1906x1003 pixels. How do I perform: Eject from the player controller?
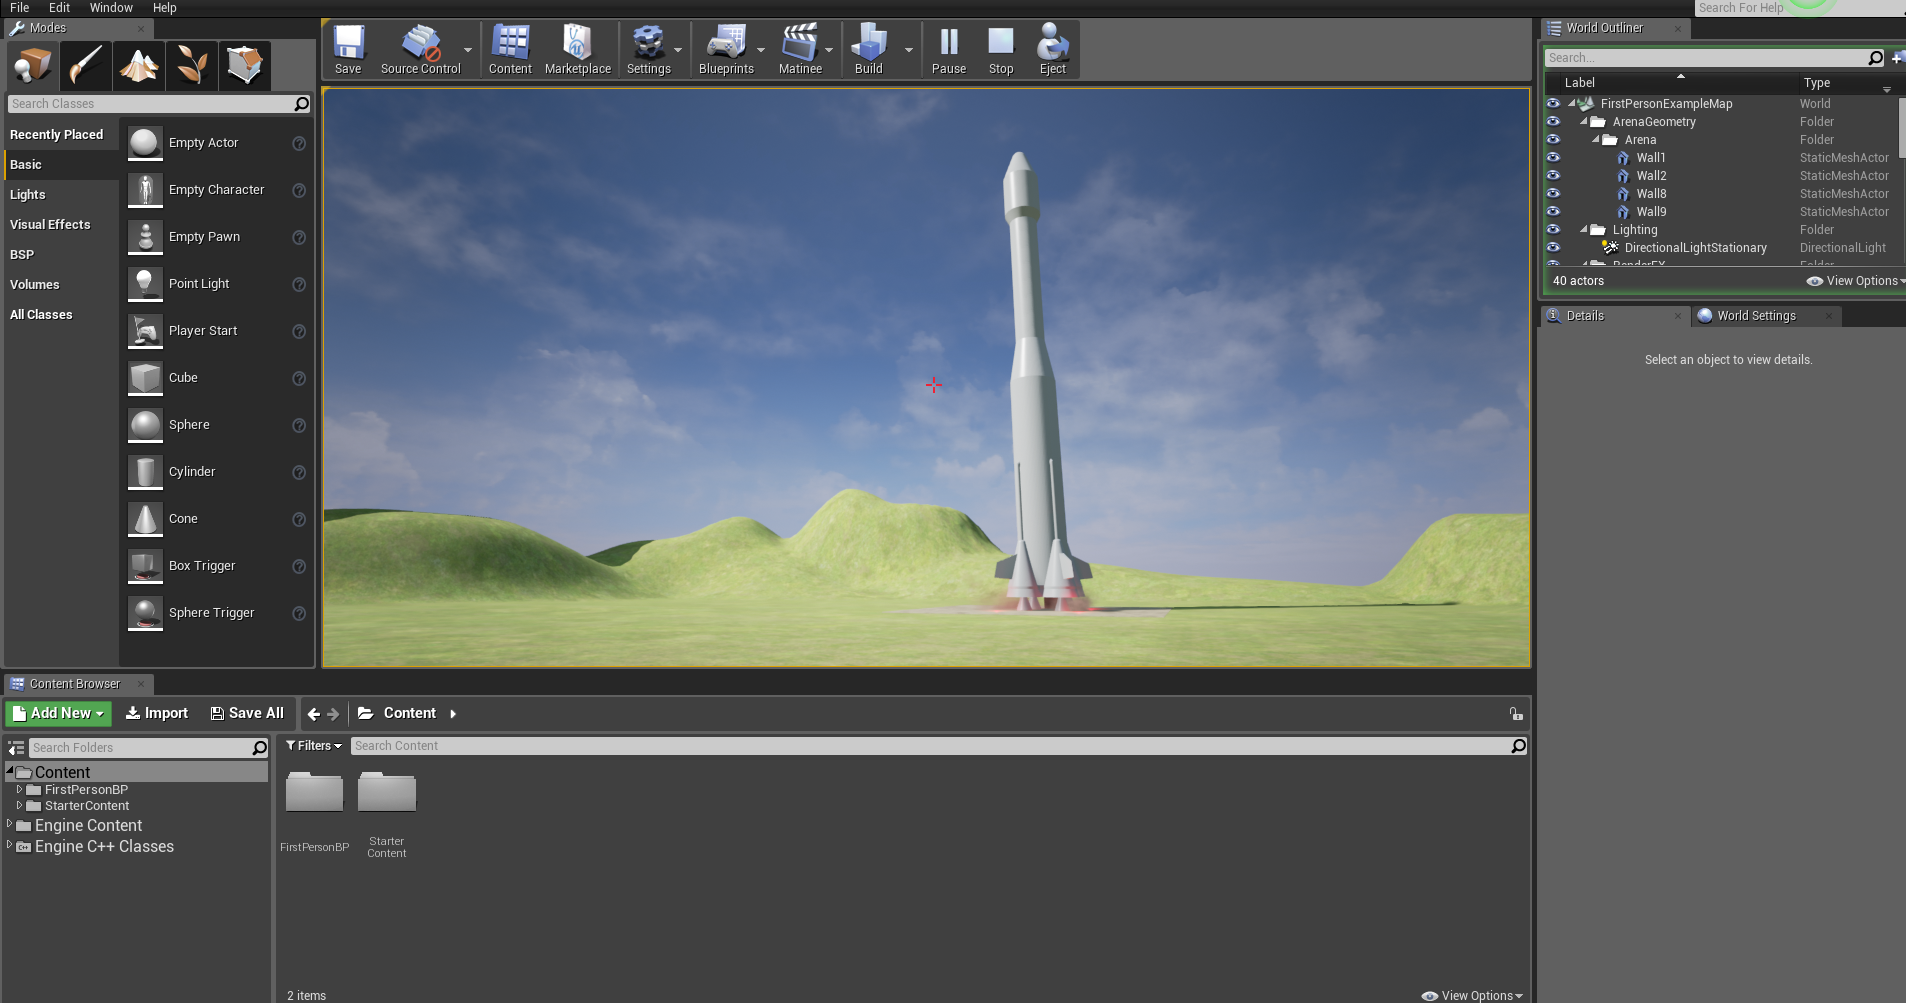click(1052, 50)
